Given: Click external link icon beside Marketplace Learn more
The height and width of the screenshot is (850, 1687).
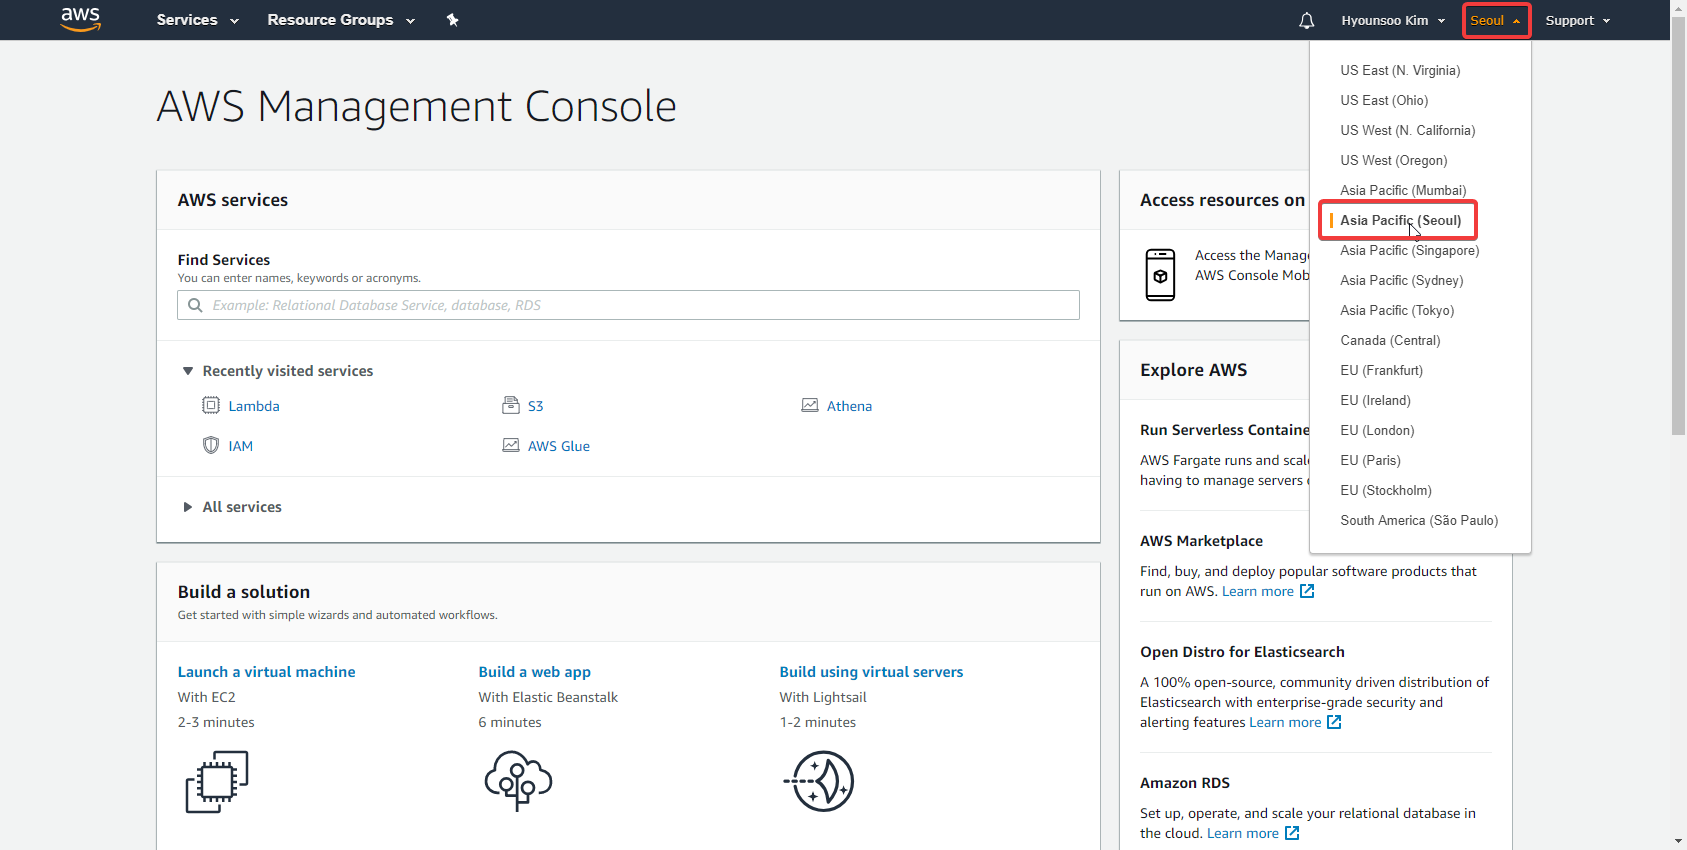Looking at the screenshot, I should 1307,591.
